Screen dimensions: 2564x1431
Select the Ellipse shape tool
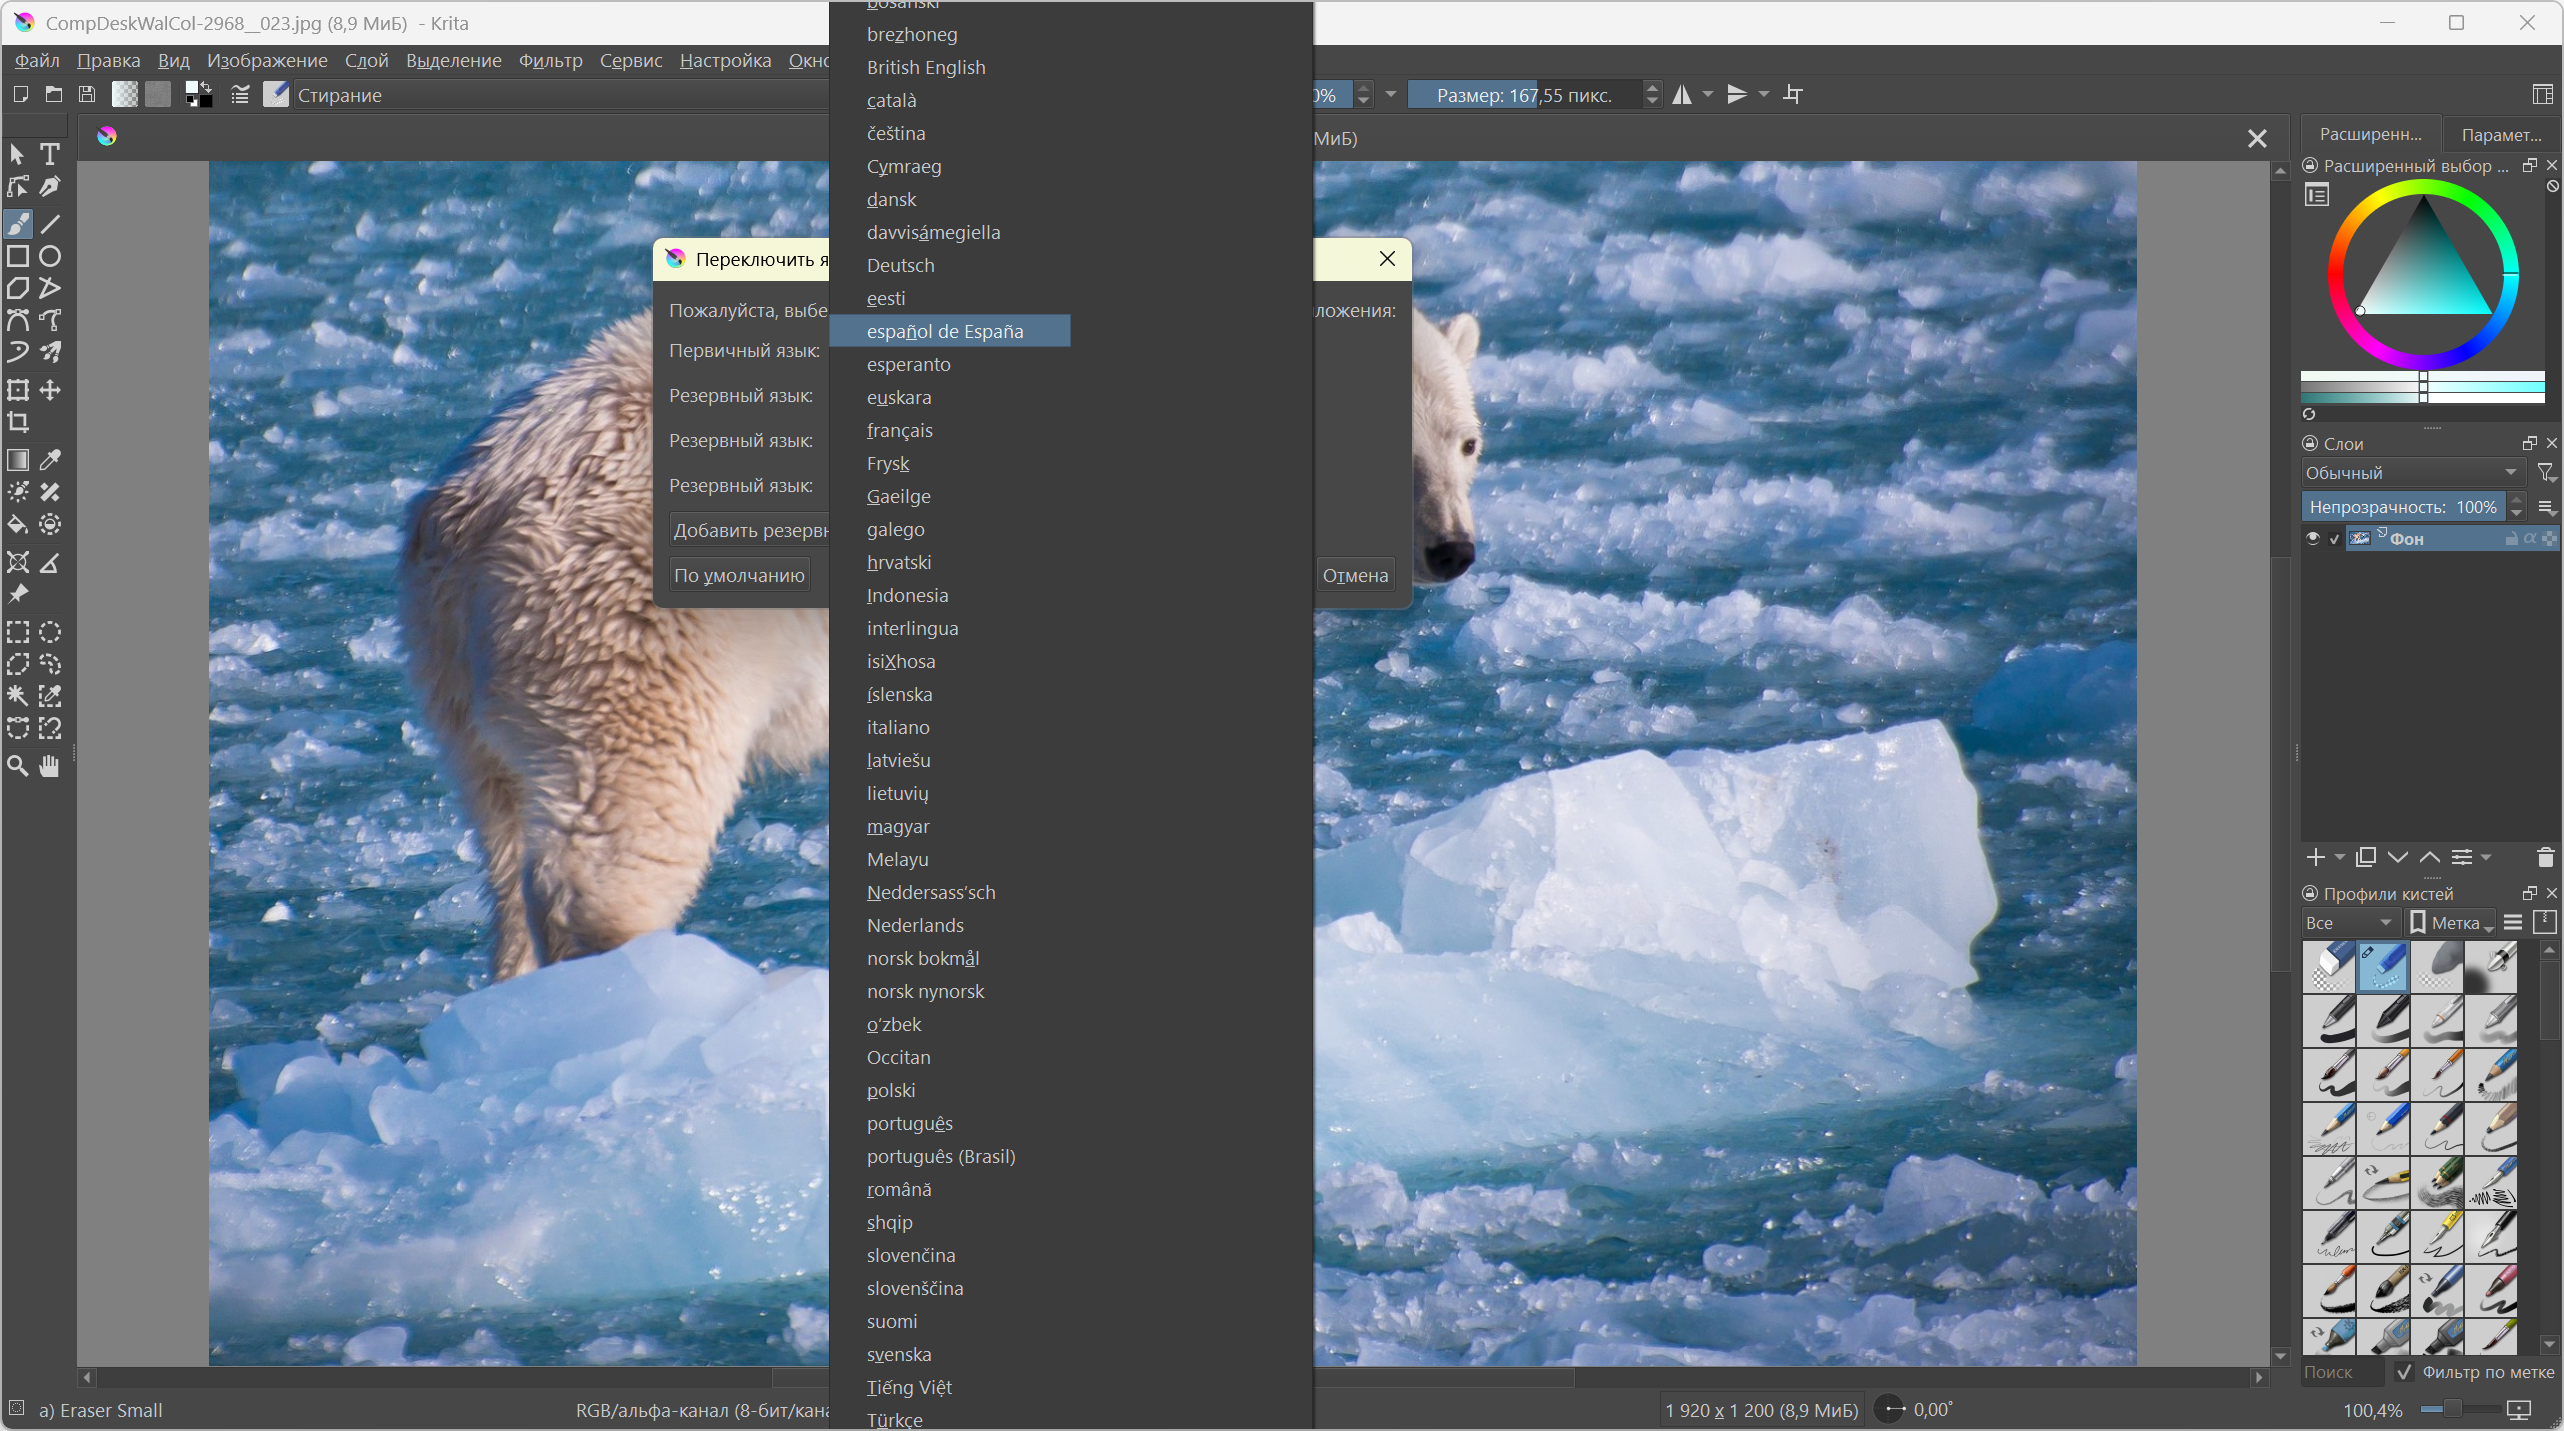(50, 257)
